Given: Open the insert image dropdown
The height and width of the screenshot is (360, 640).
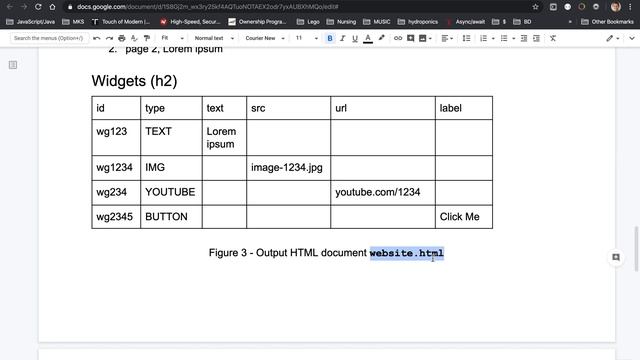Looking at the screenshot, I should [425, 38].
